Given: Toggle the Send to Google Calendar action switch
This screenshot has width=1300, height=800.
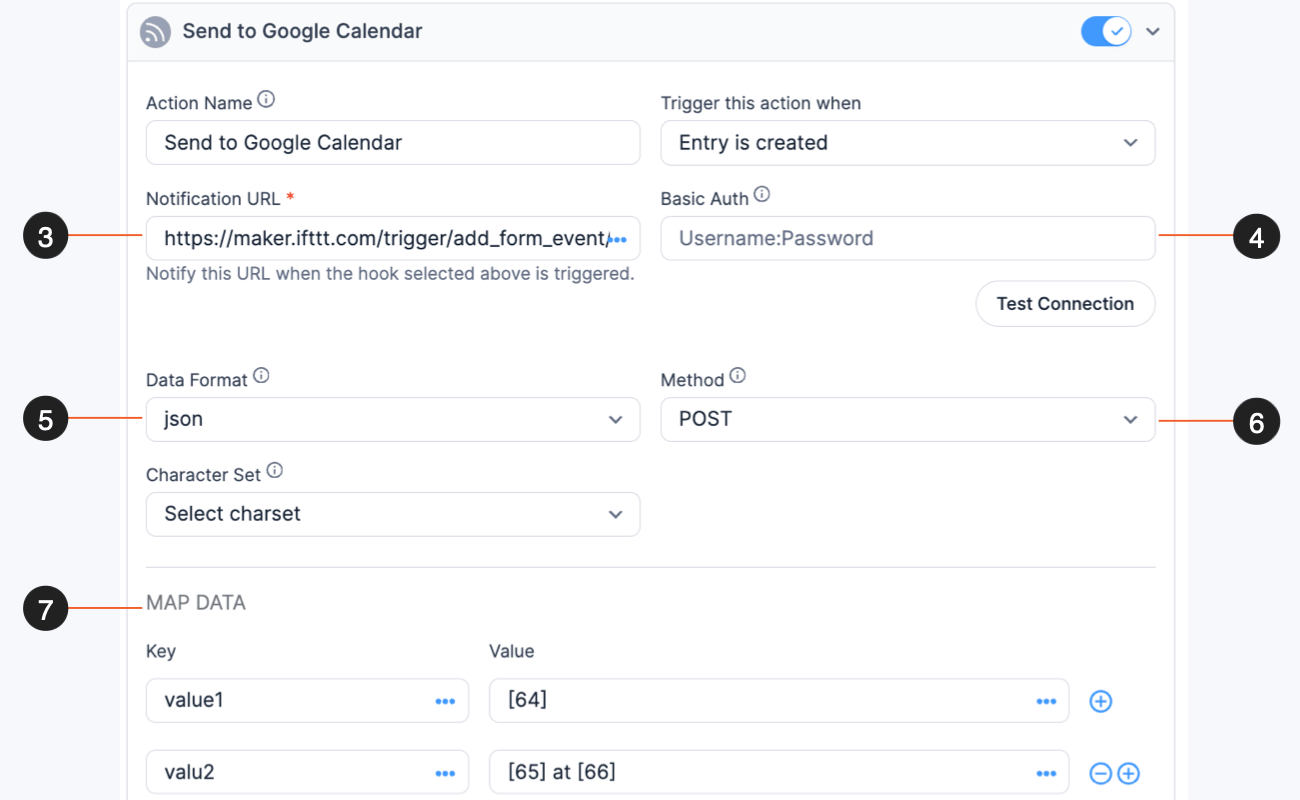Looking at the screenshot, I should [x=1106, y=31].
